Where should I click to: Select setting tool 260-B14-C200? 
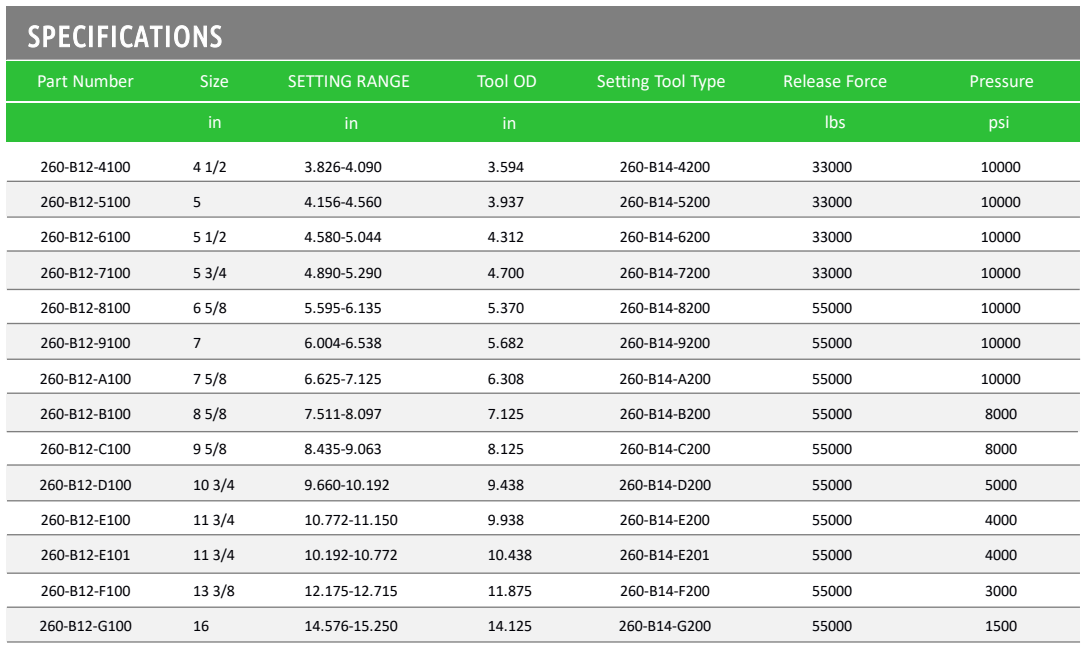665,449
